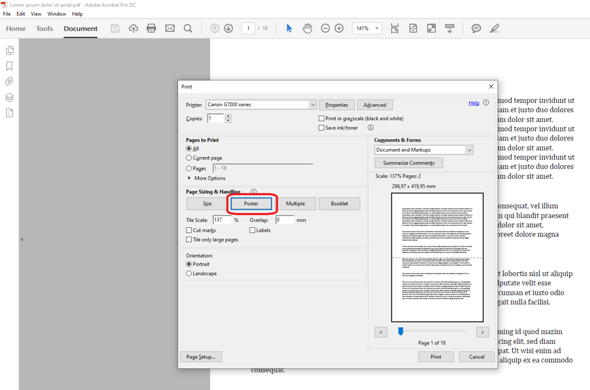The width and height of the screenshot is (590, 390).
Task: Select Landscape orientation
Action: (x=189, y=273)
